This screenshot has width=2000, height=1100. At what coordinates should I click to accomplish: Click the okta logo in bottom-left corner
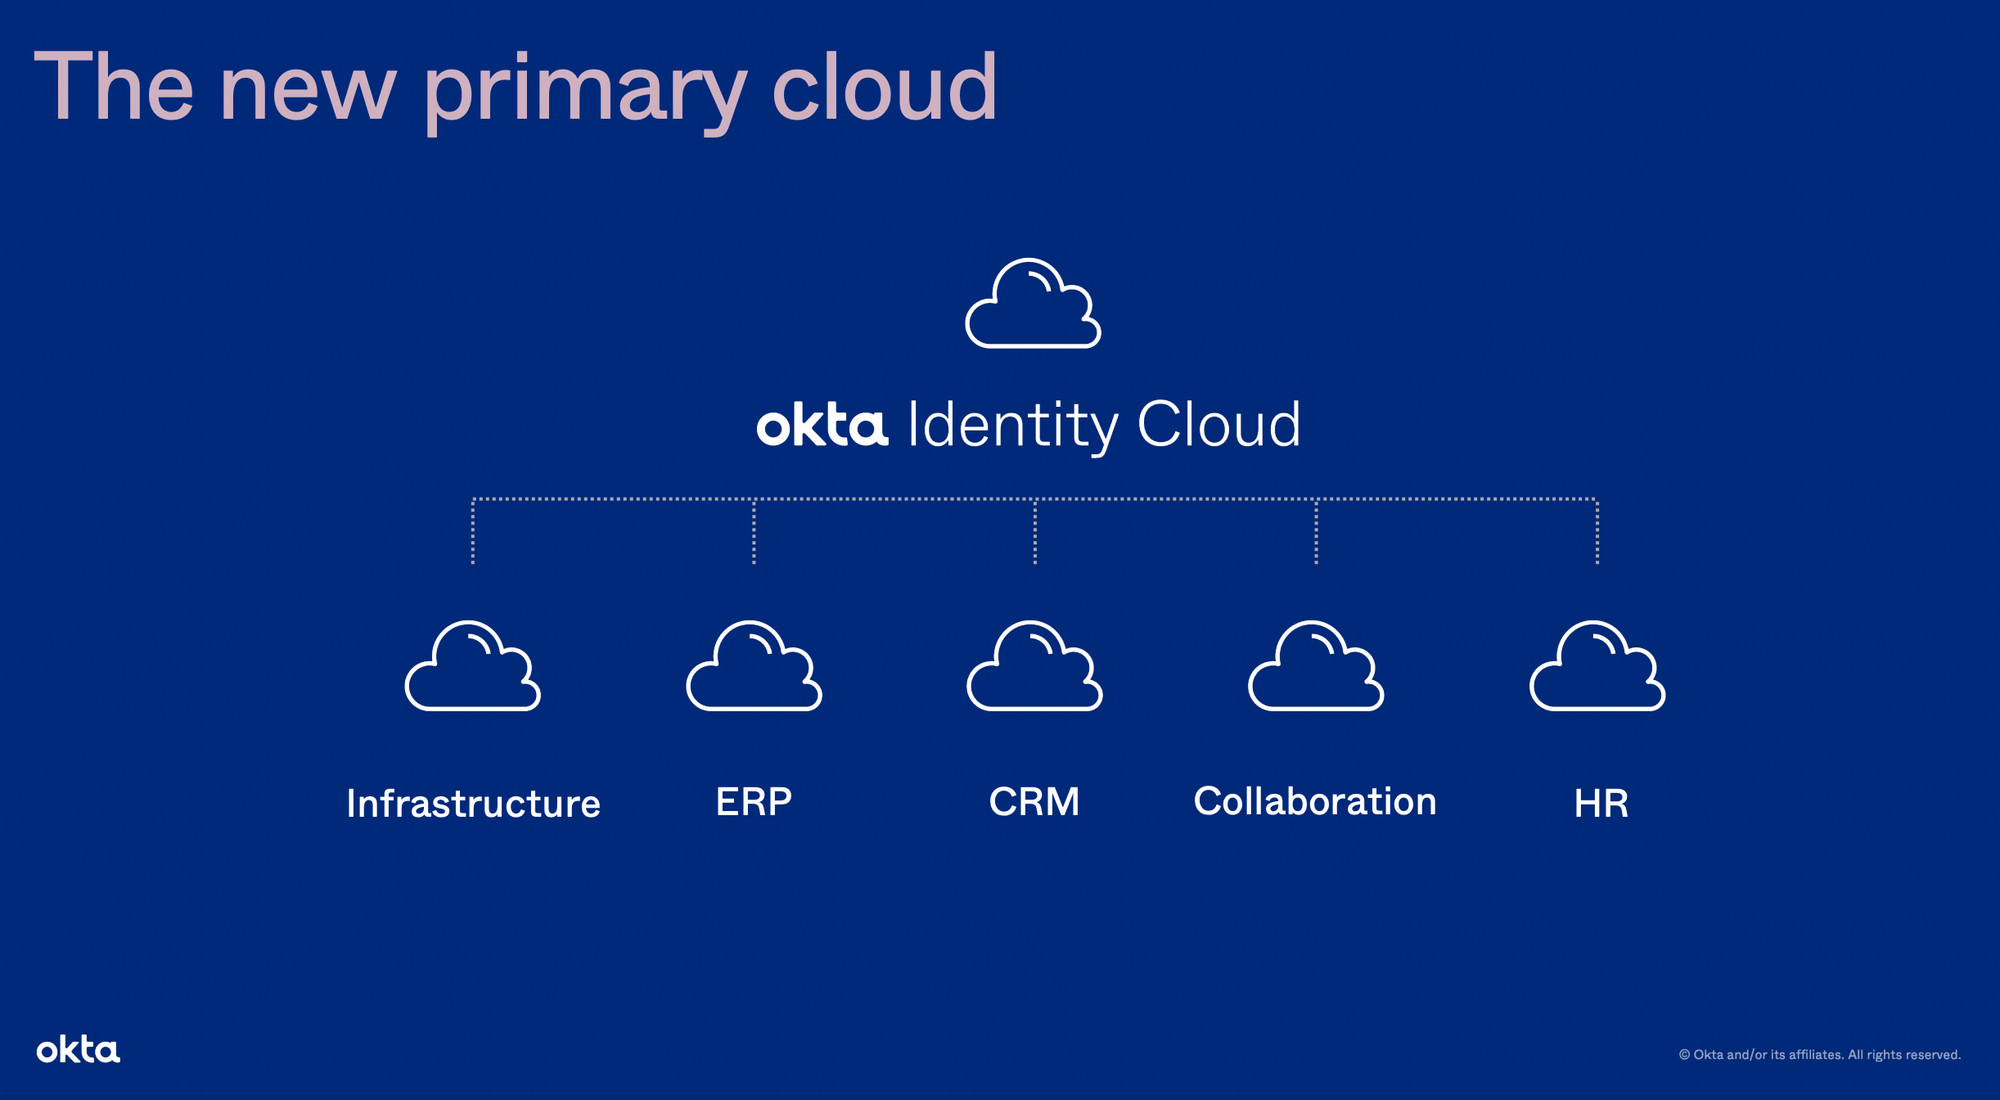78,1050
